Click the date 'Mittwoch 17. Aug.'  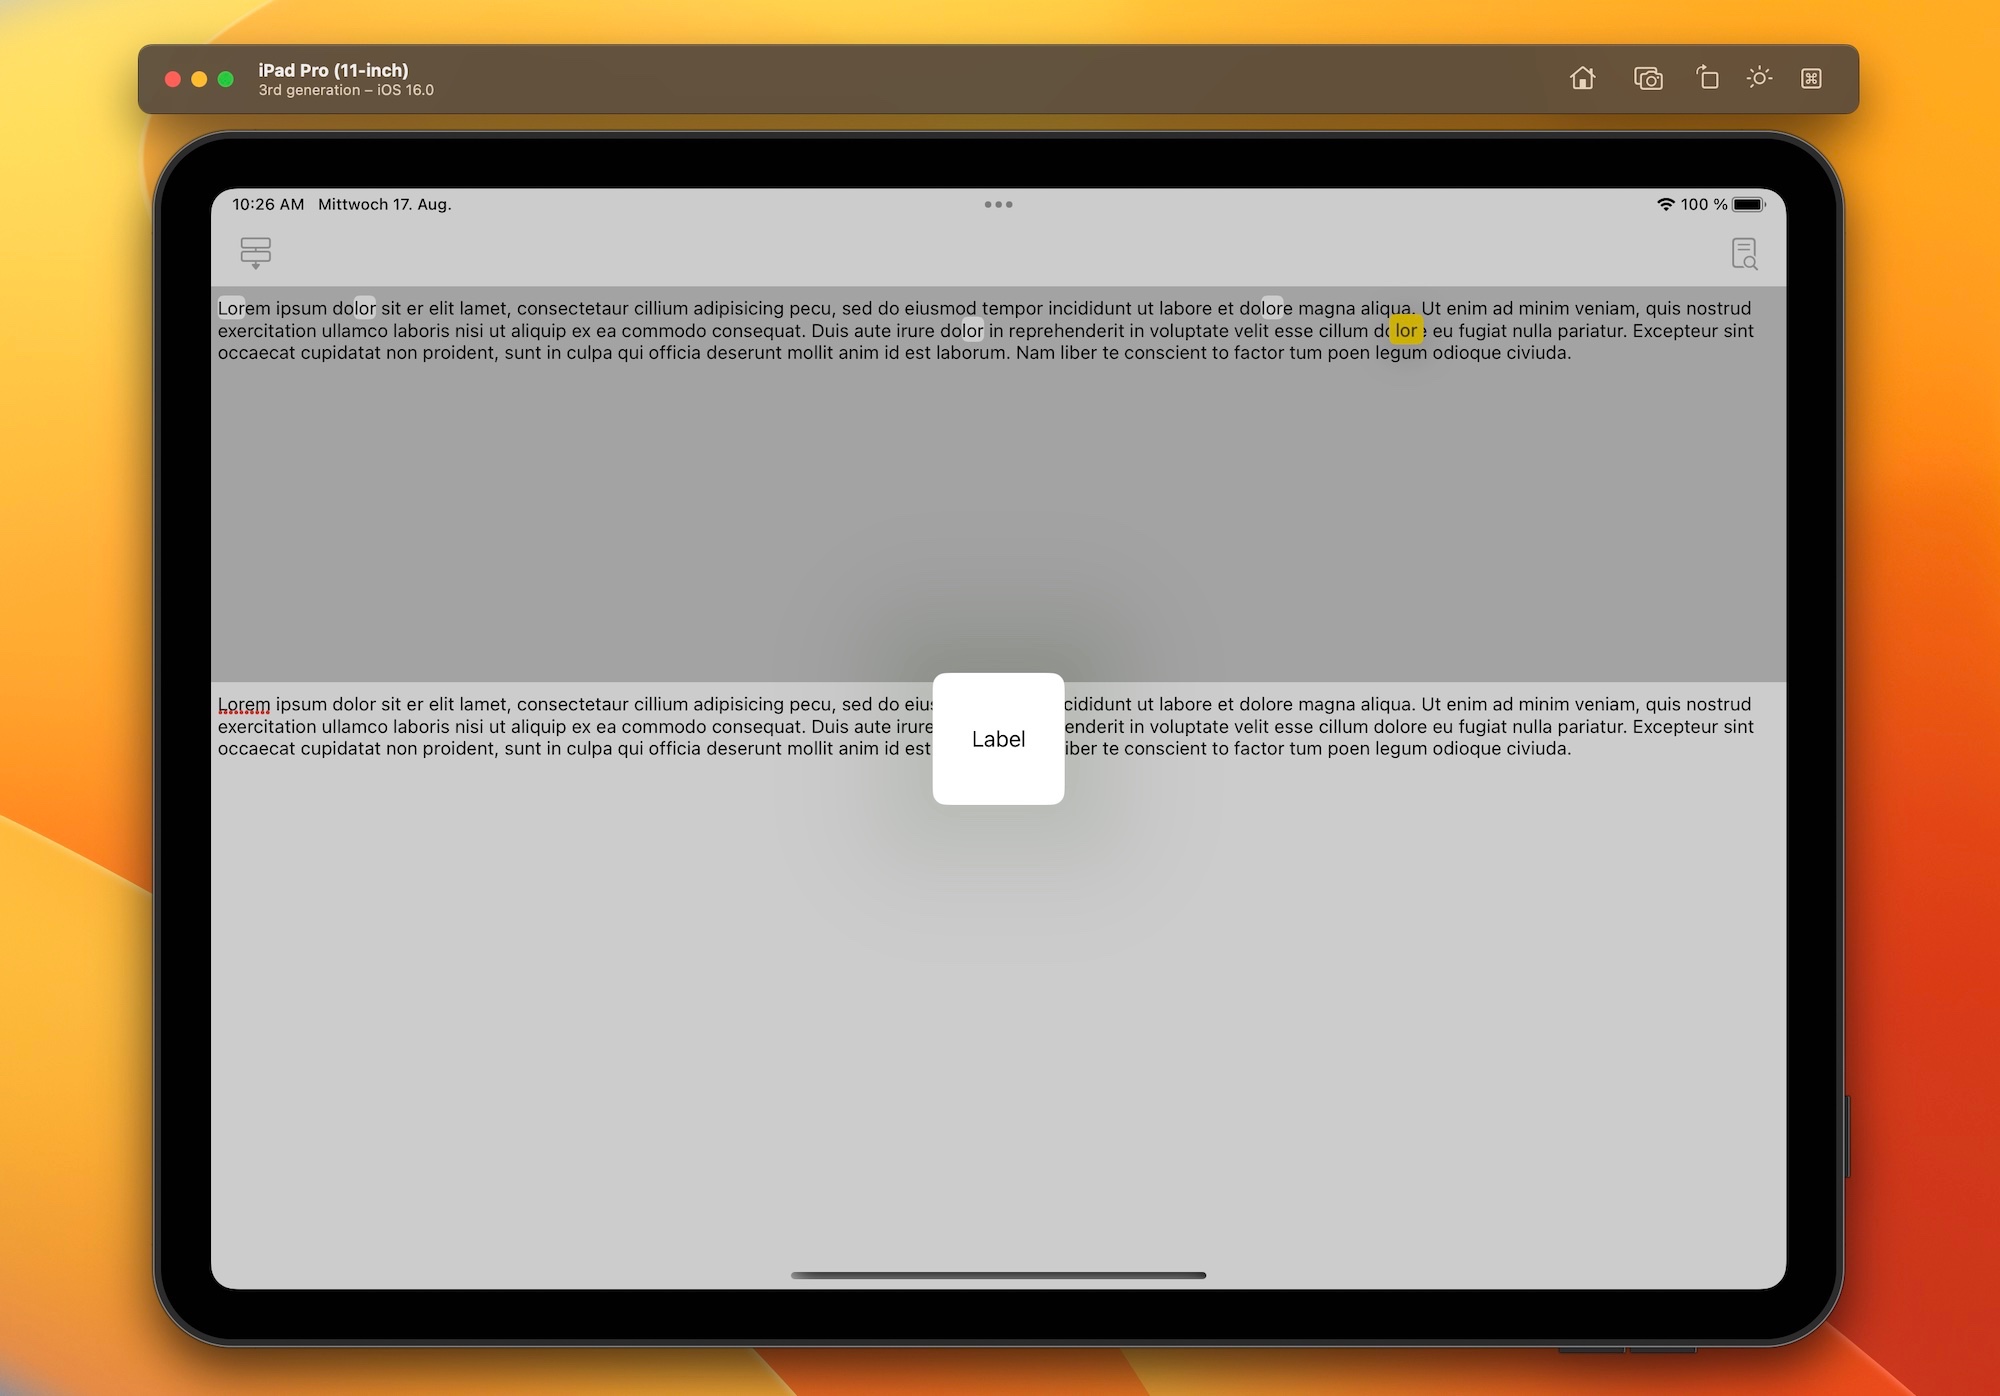click(385, 204)
